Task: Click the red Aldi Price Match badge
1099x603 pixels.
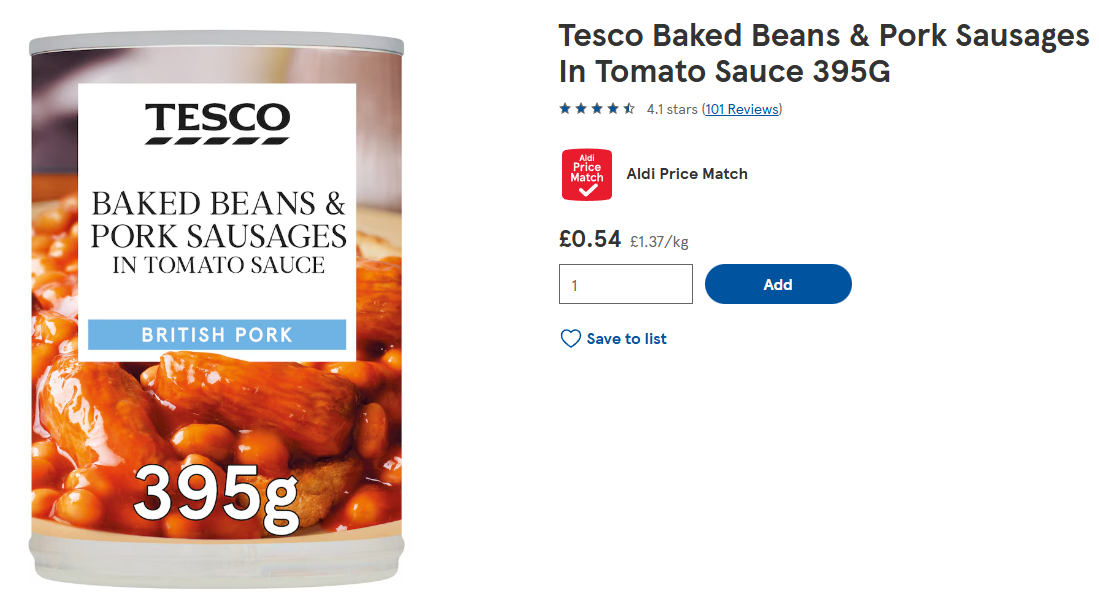Action: pos(587,174)
